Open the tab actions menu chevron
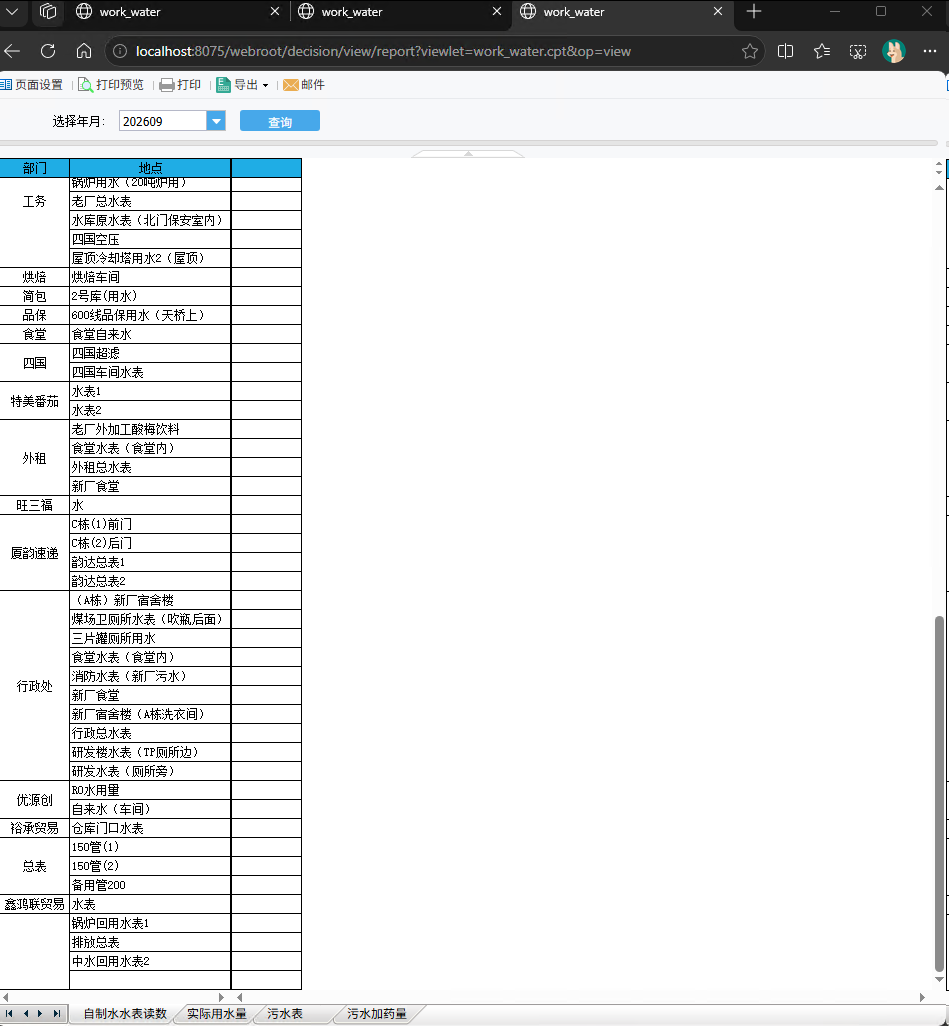The height and width of the screenshot is (1026, 949). (12, 12)
